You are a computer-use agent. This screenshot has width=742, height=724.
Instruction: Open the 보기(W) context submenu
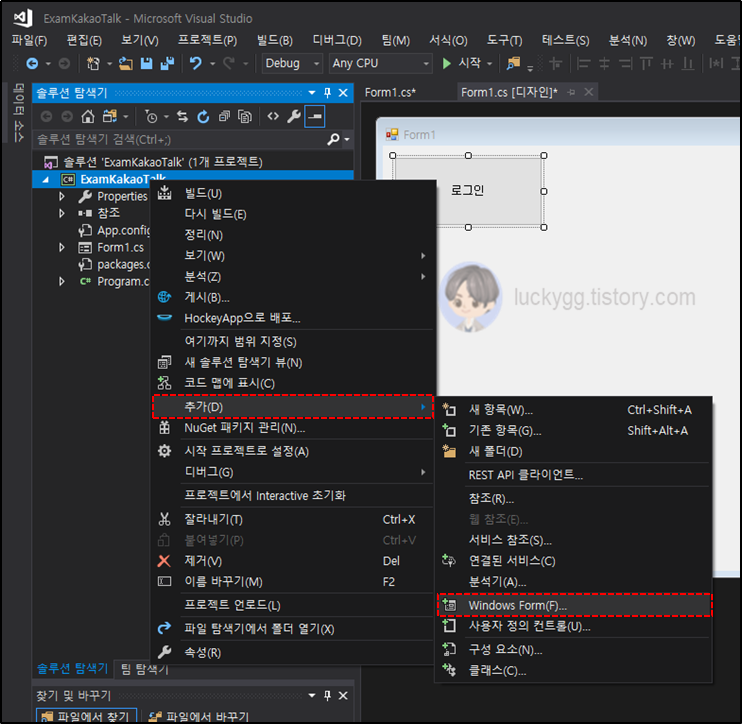point(292,256)
